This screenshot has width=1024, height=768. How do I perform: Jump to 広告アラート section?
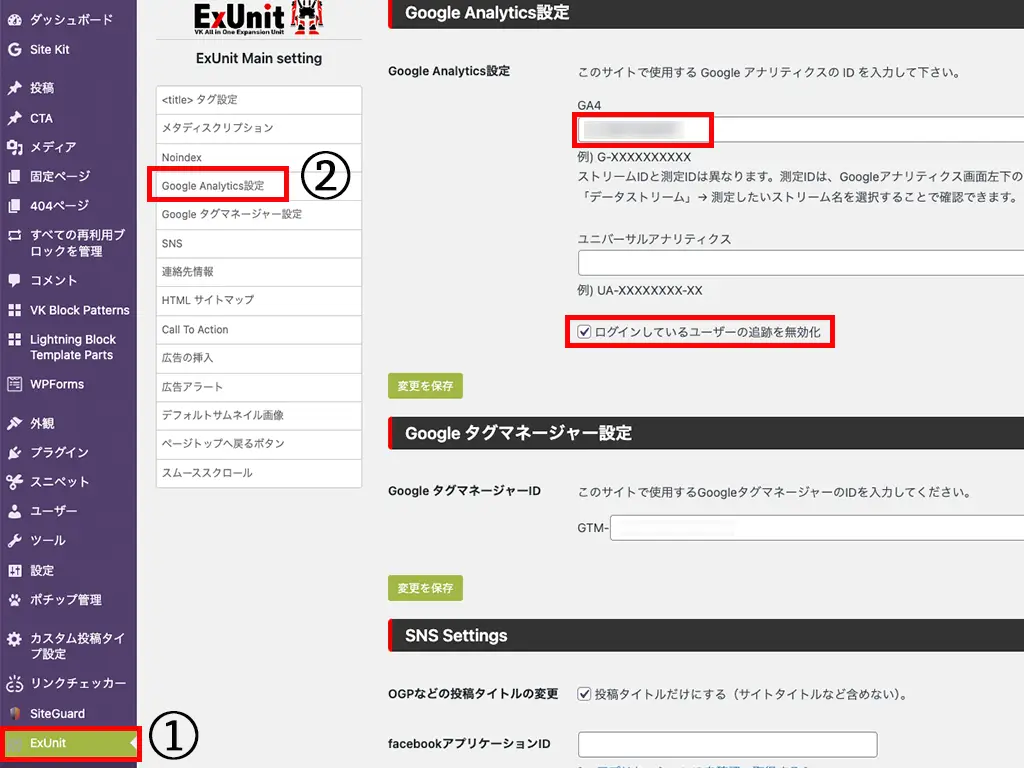tap(259, 387)
